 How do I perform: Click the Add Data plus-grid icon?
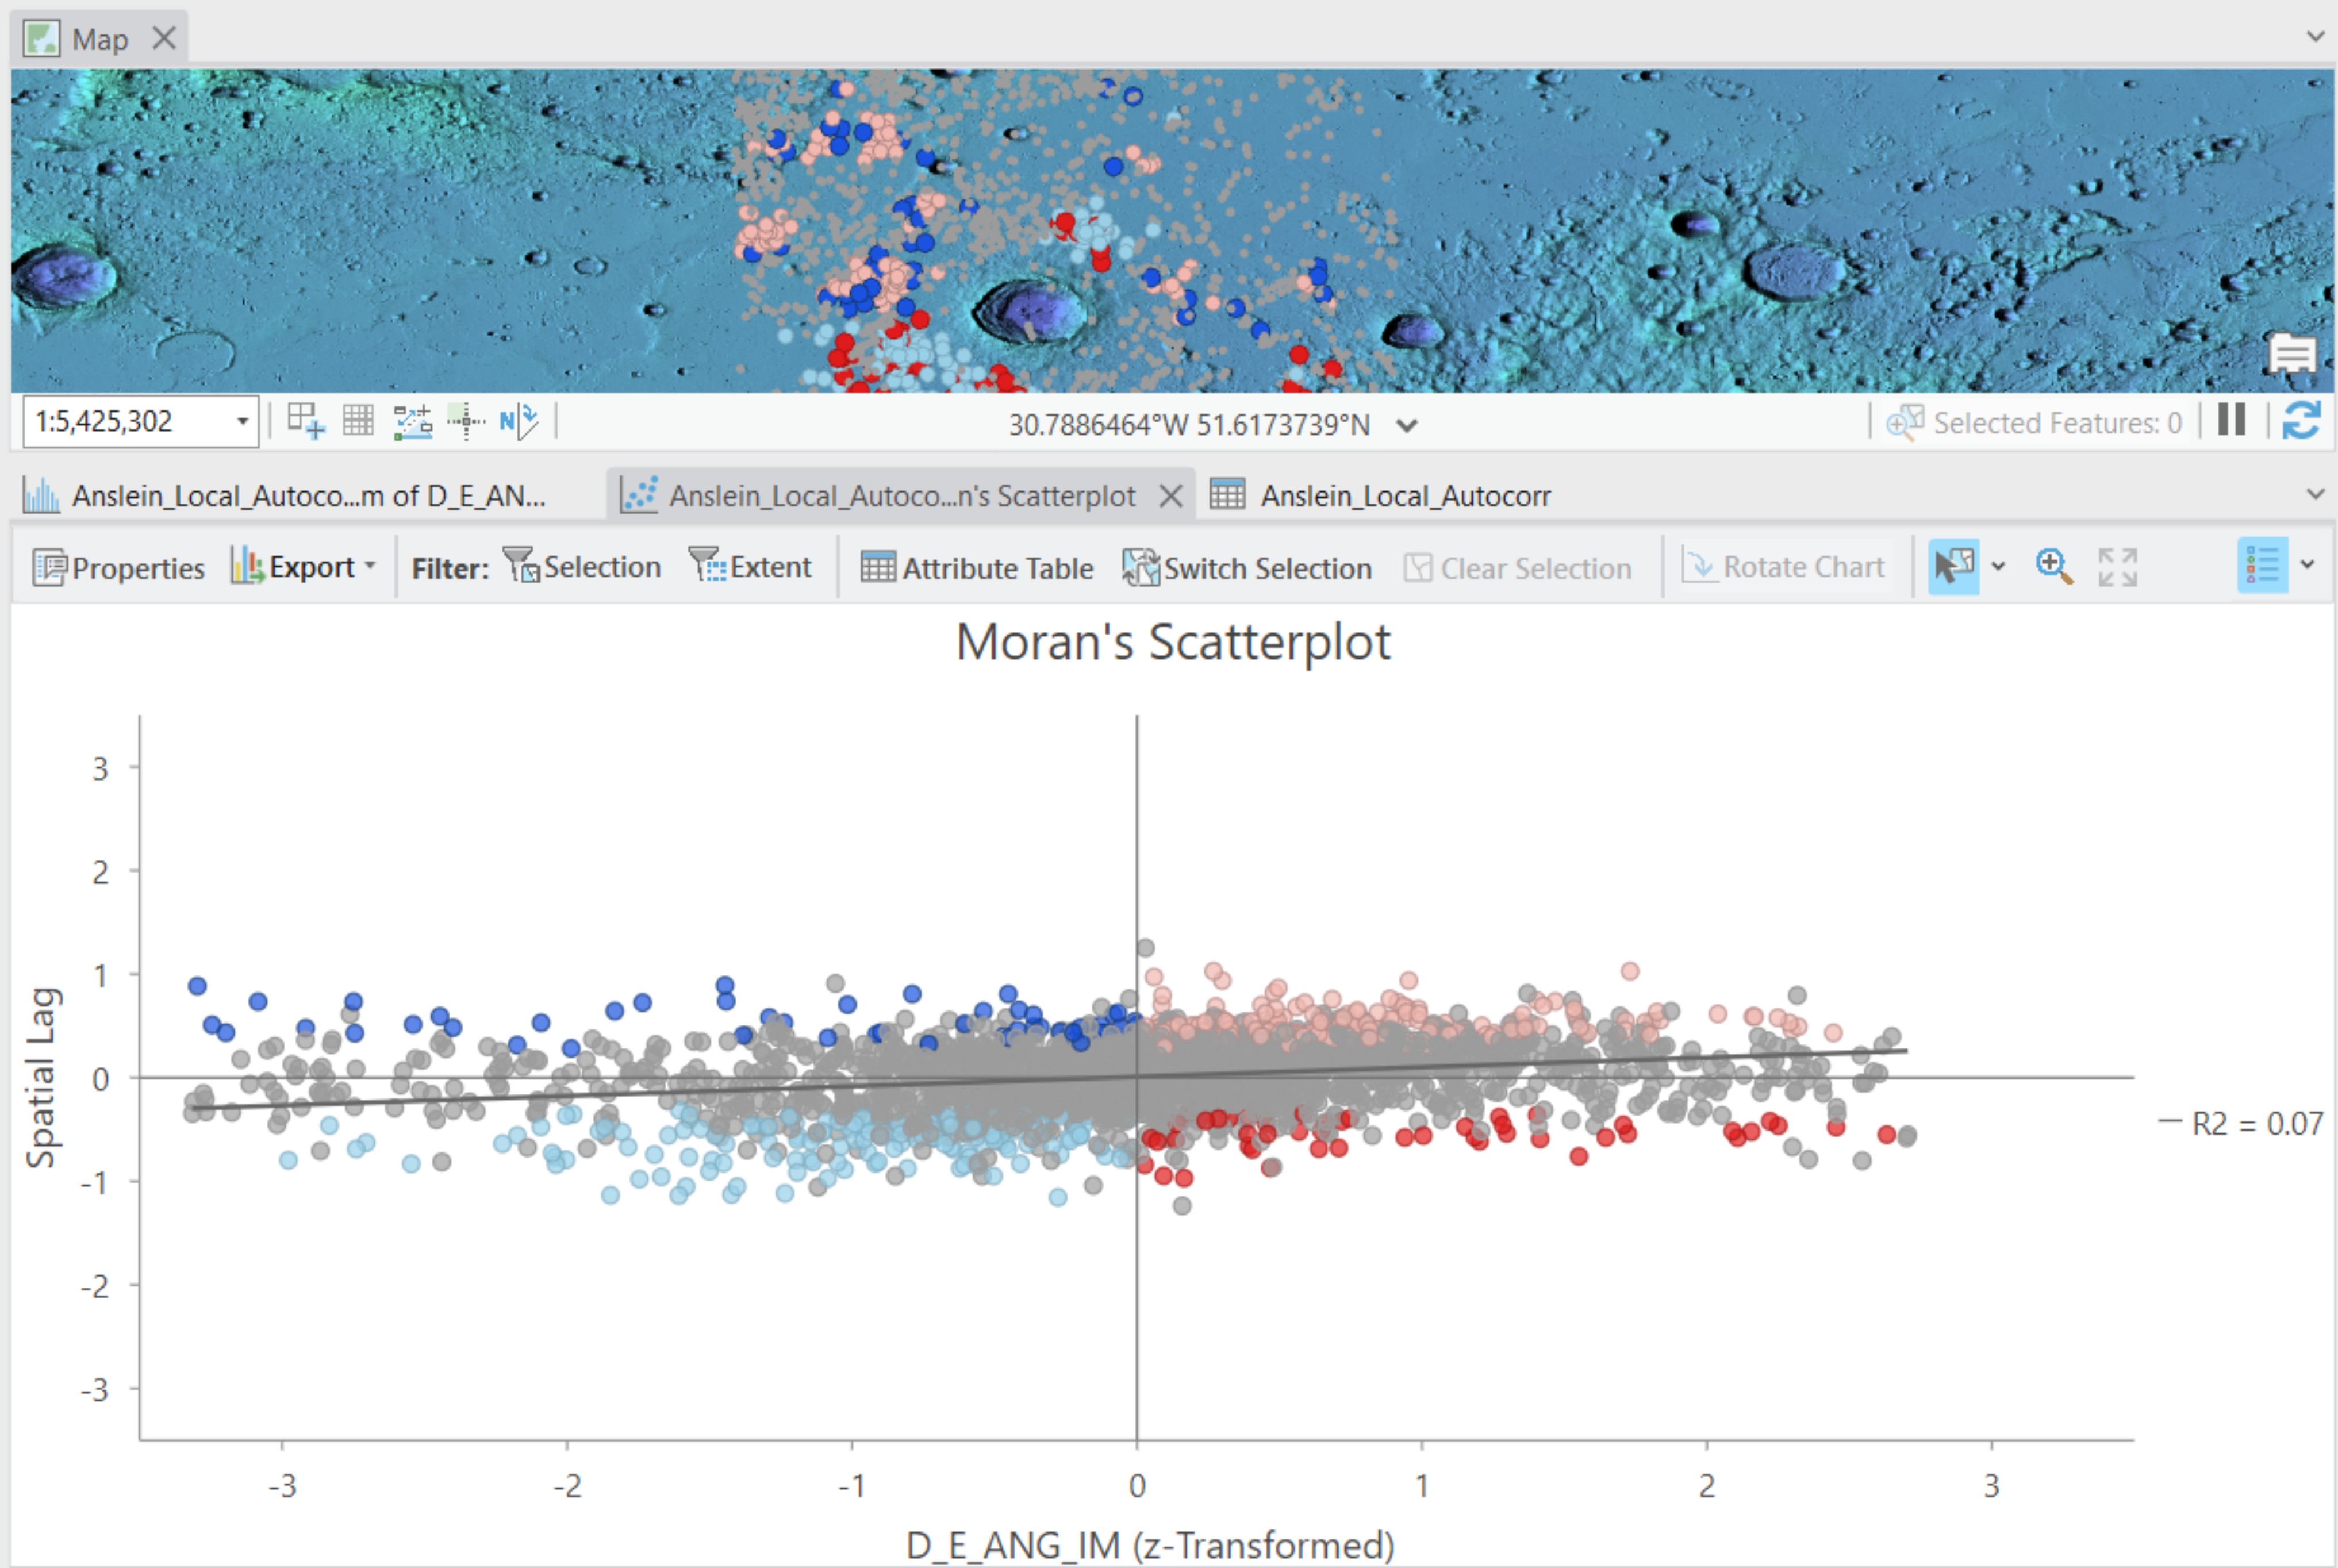306,421
